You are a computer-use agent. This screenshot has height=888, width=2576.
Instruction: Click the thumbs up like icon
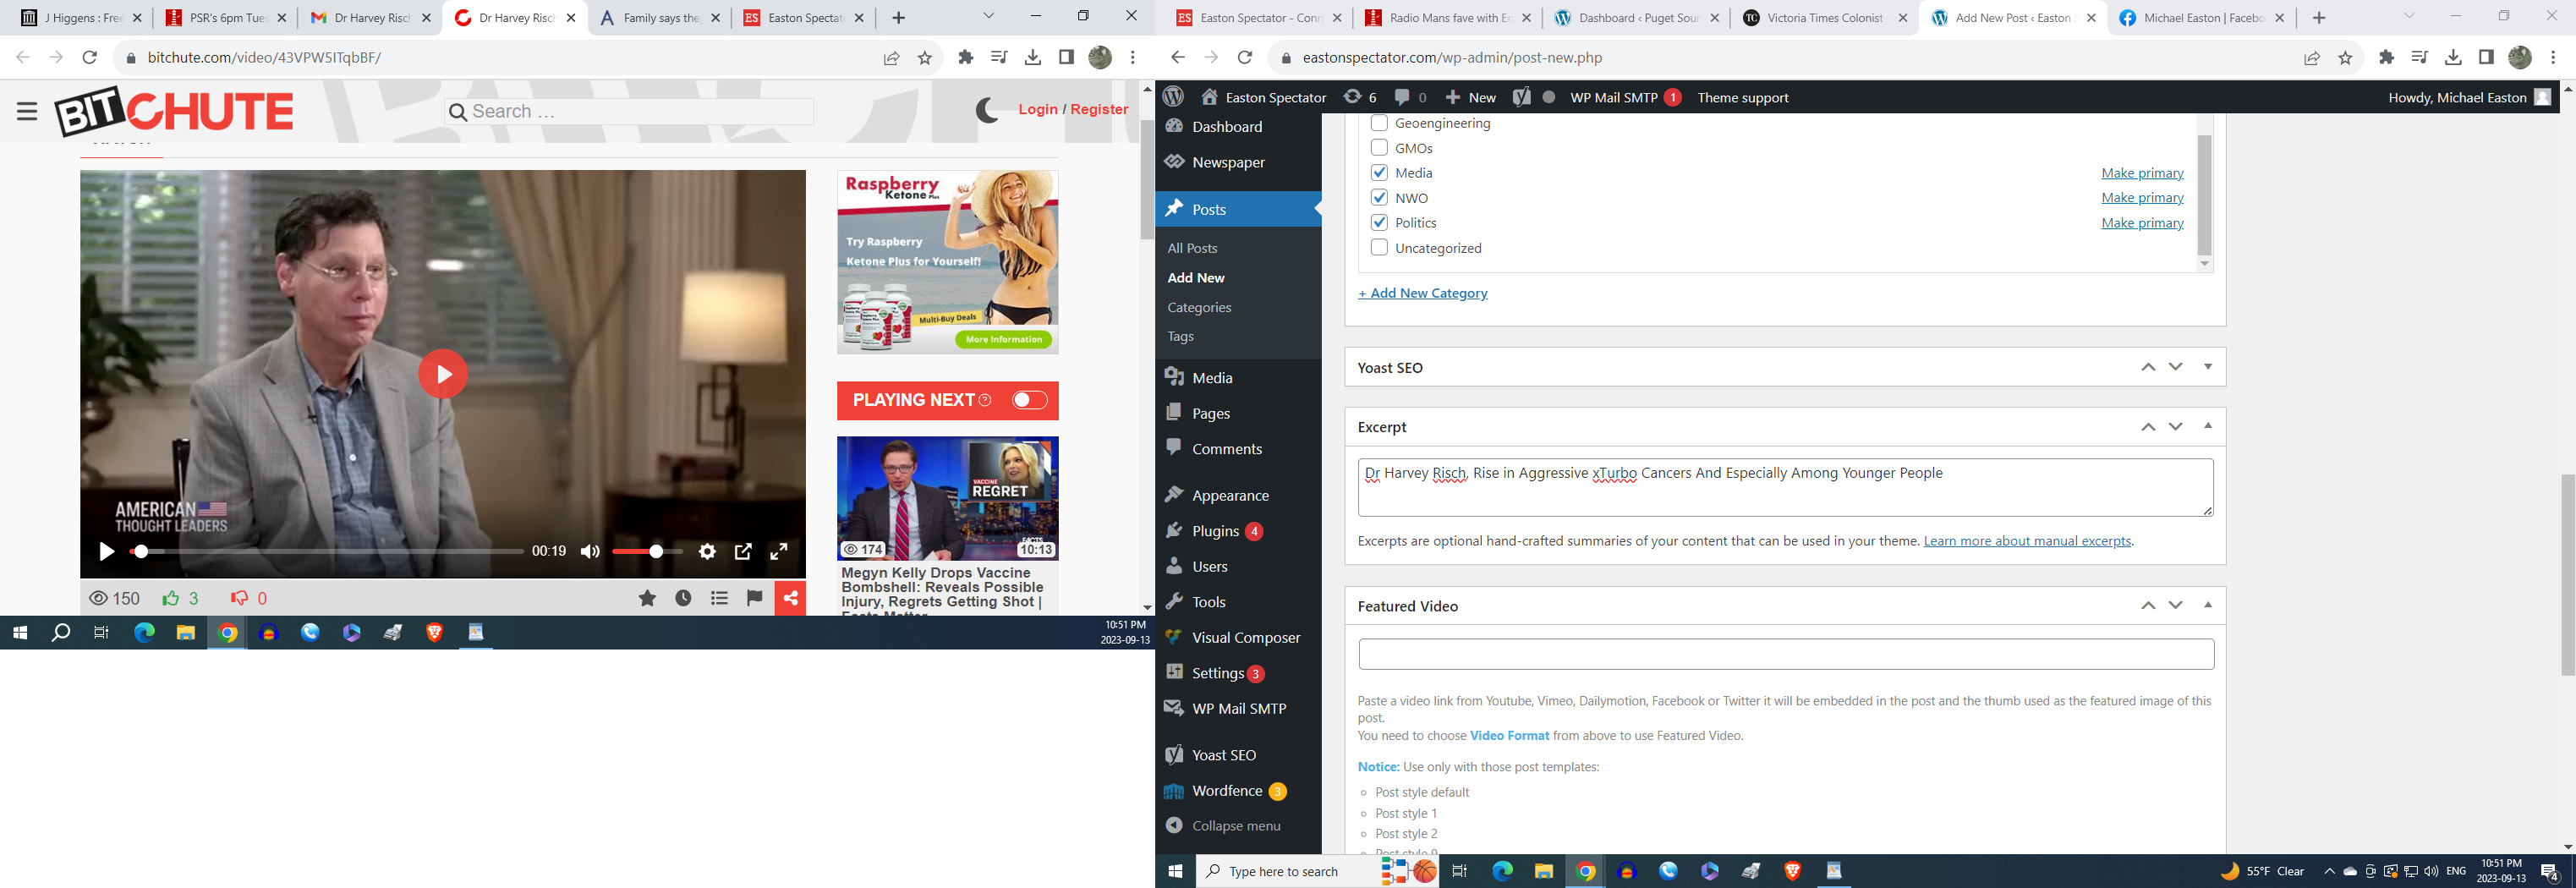pyautogui.click(x=171, y=598)
